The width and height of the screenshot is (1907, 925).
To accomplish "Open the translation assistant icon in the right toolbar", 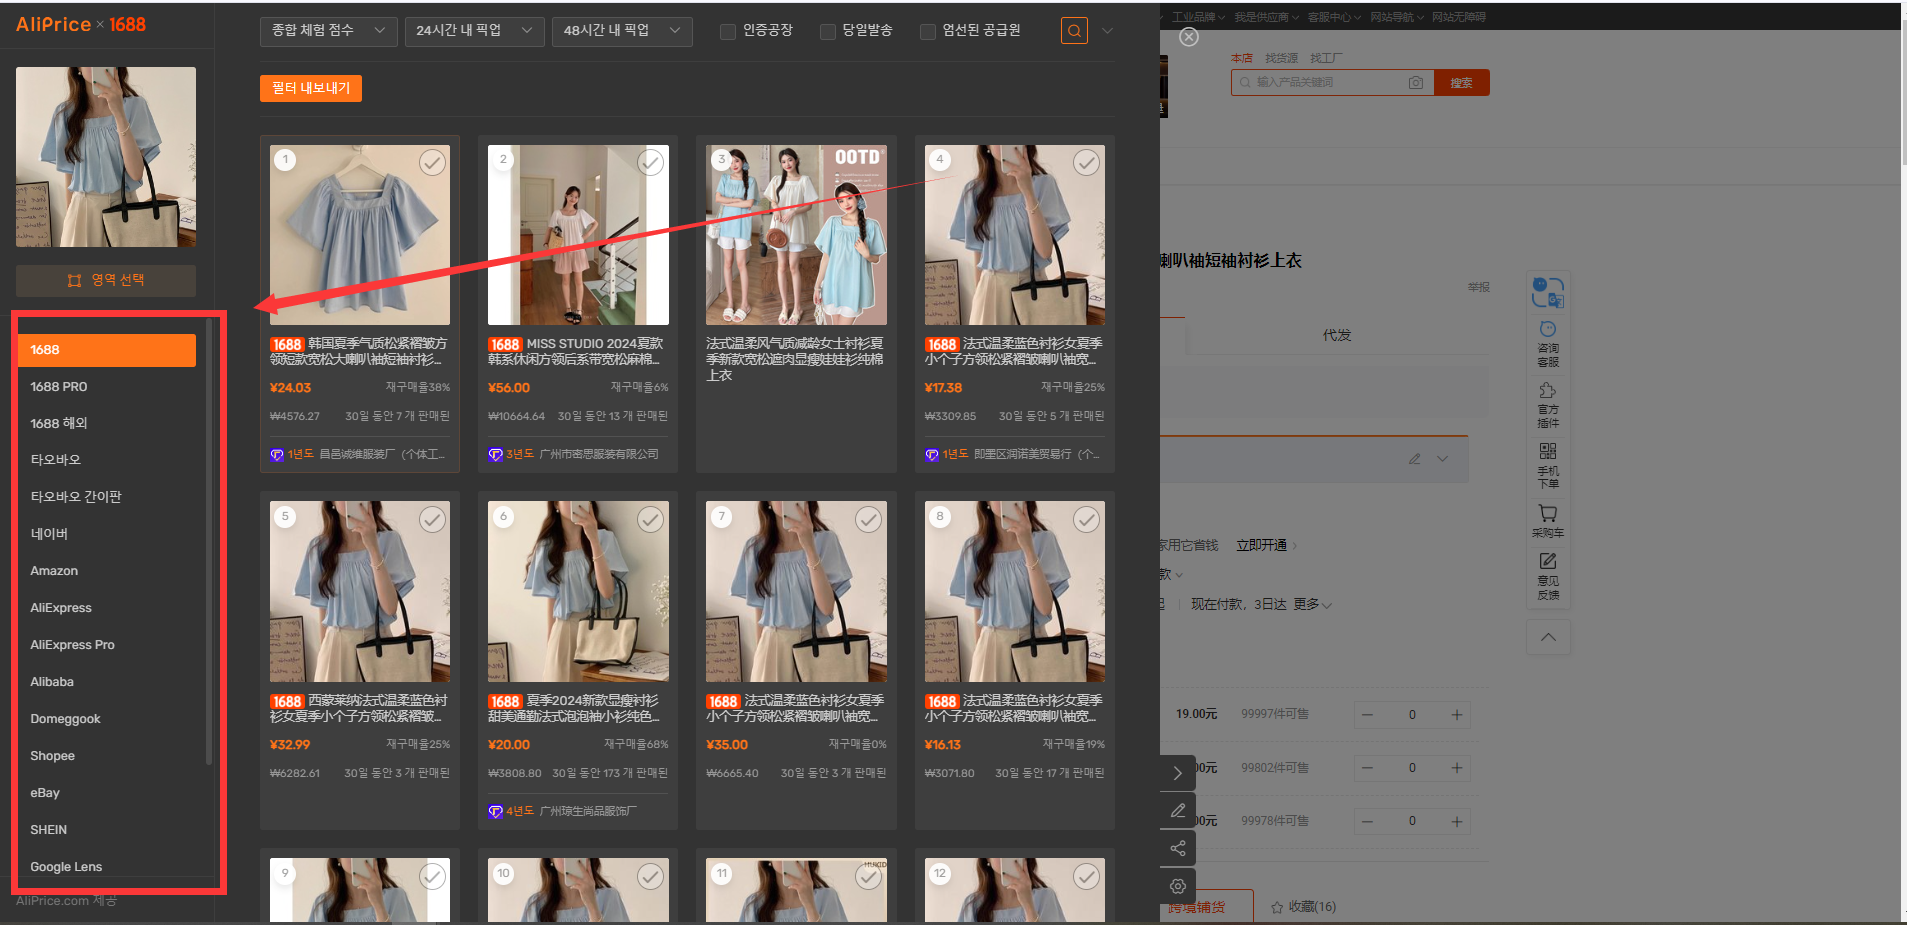I will pyautogui.click(x=1548, y=292).
